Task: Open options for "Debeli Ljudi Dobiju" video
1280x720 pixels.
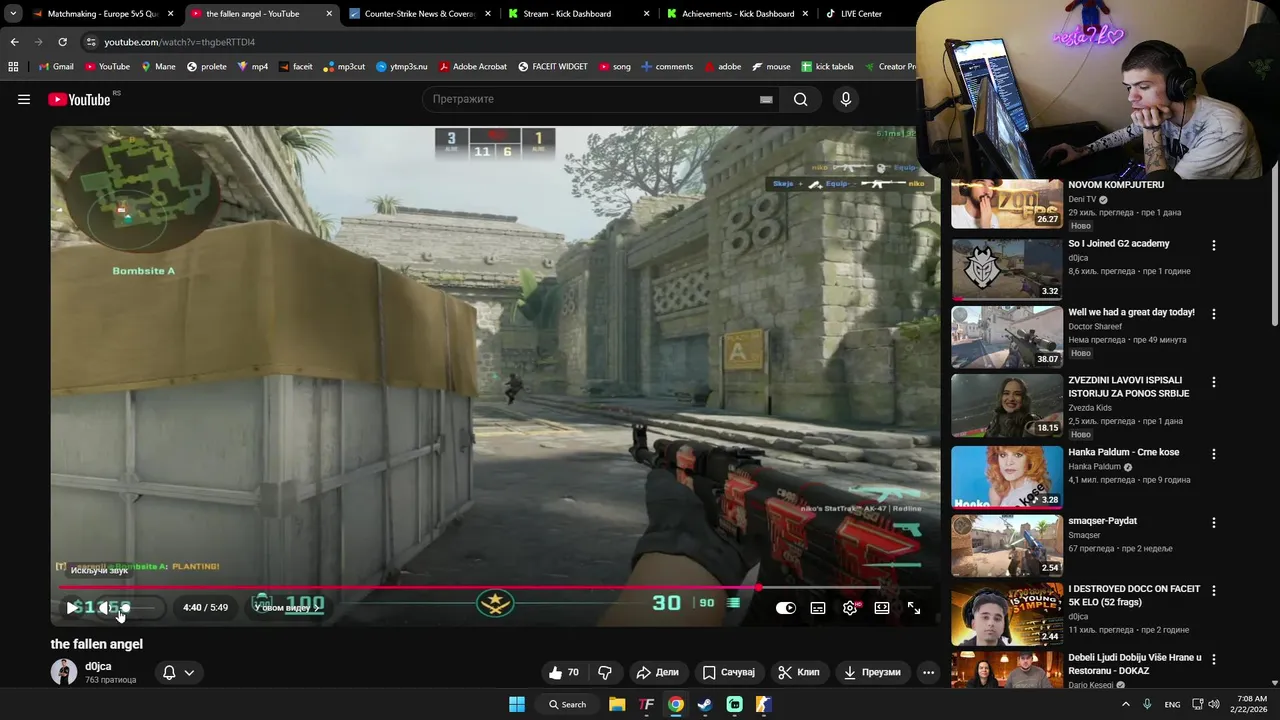Action: pyautogui.click(x=1214, y=660)
